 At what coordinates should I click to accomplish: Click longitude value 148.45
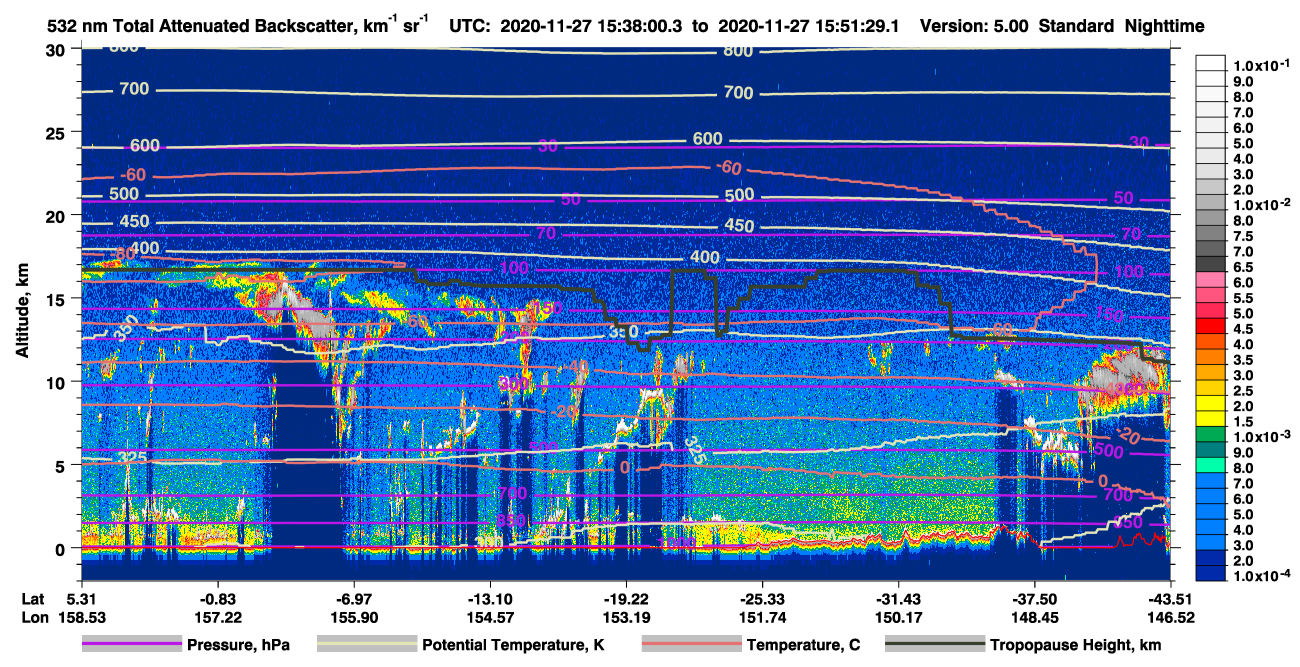pyautogui.click(x=1034, y=618)
